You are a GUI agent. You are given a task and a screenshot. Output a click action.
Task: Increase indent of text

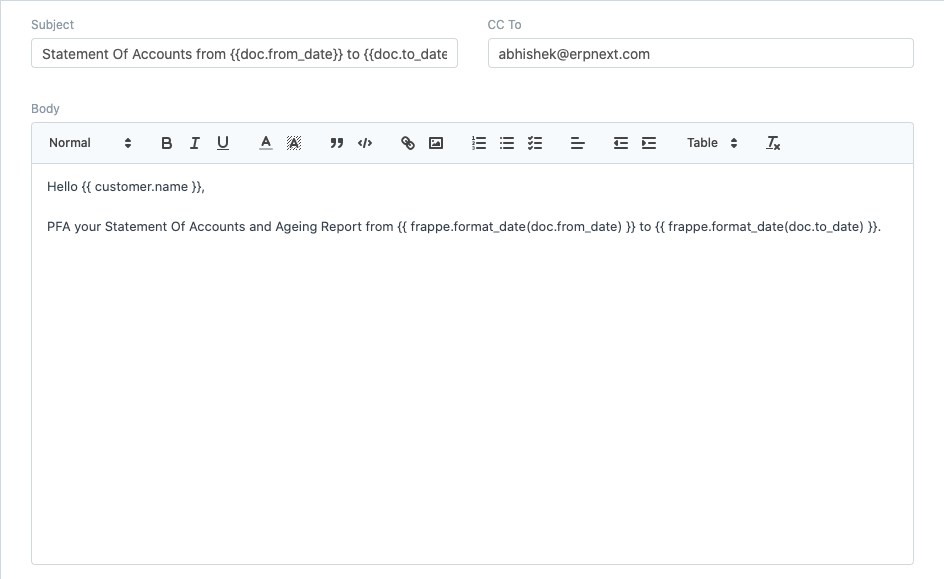tap(649, 143)
